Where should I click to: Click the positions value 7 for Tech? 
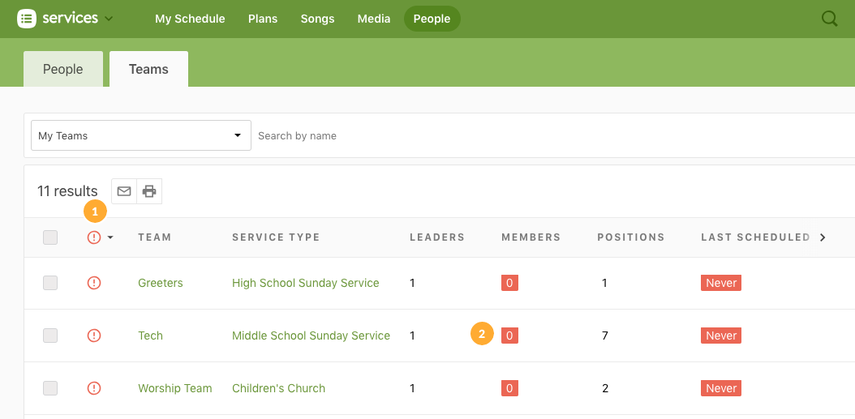[x=605, y=336]
